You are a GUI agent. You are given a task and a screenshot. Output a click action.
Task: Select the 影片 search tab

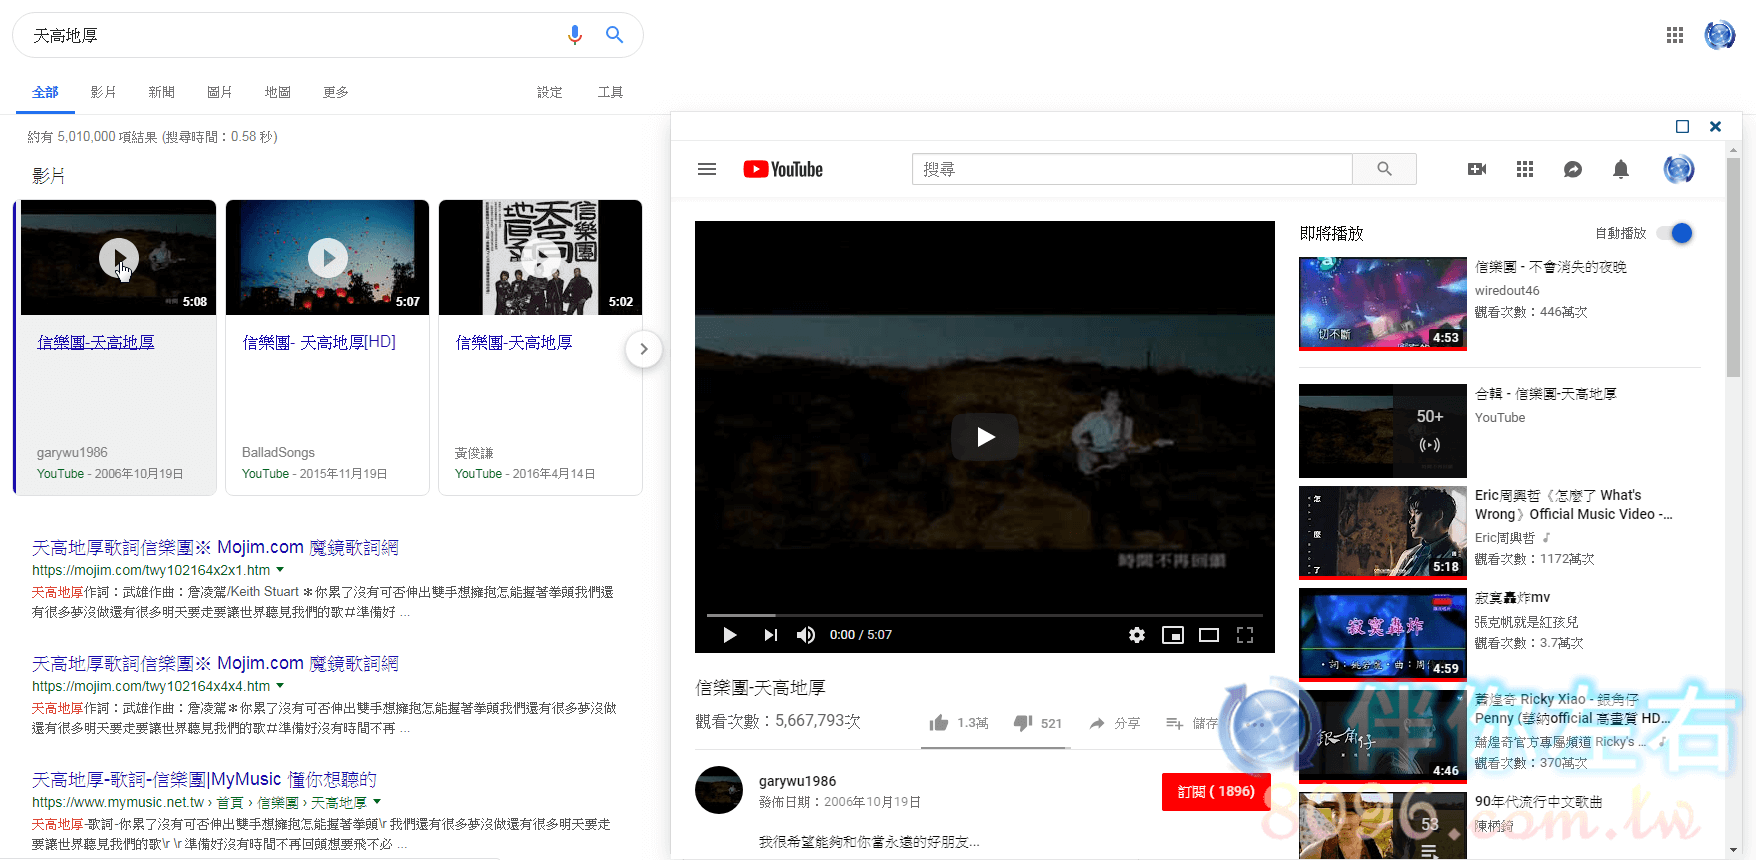point(103,92)
